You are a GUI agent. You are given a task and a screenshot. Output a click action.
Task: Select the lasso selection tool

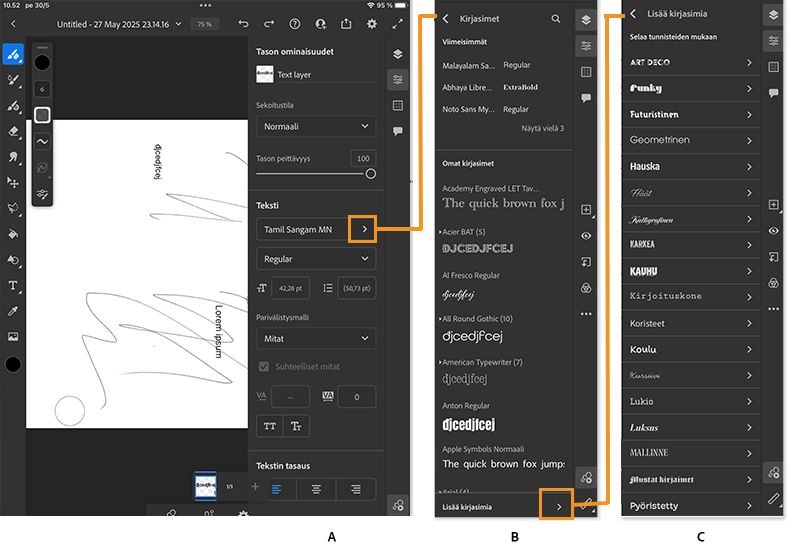click(13, 208)
